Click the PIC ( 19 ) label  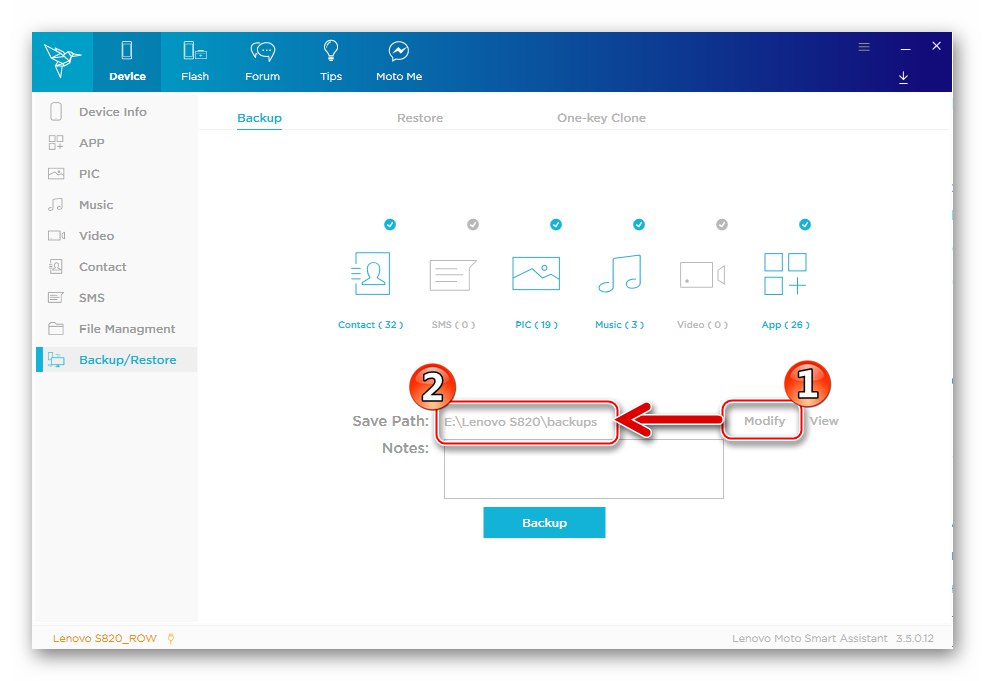coord(536,325)
